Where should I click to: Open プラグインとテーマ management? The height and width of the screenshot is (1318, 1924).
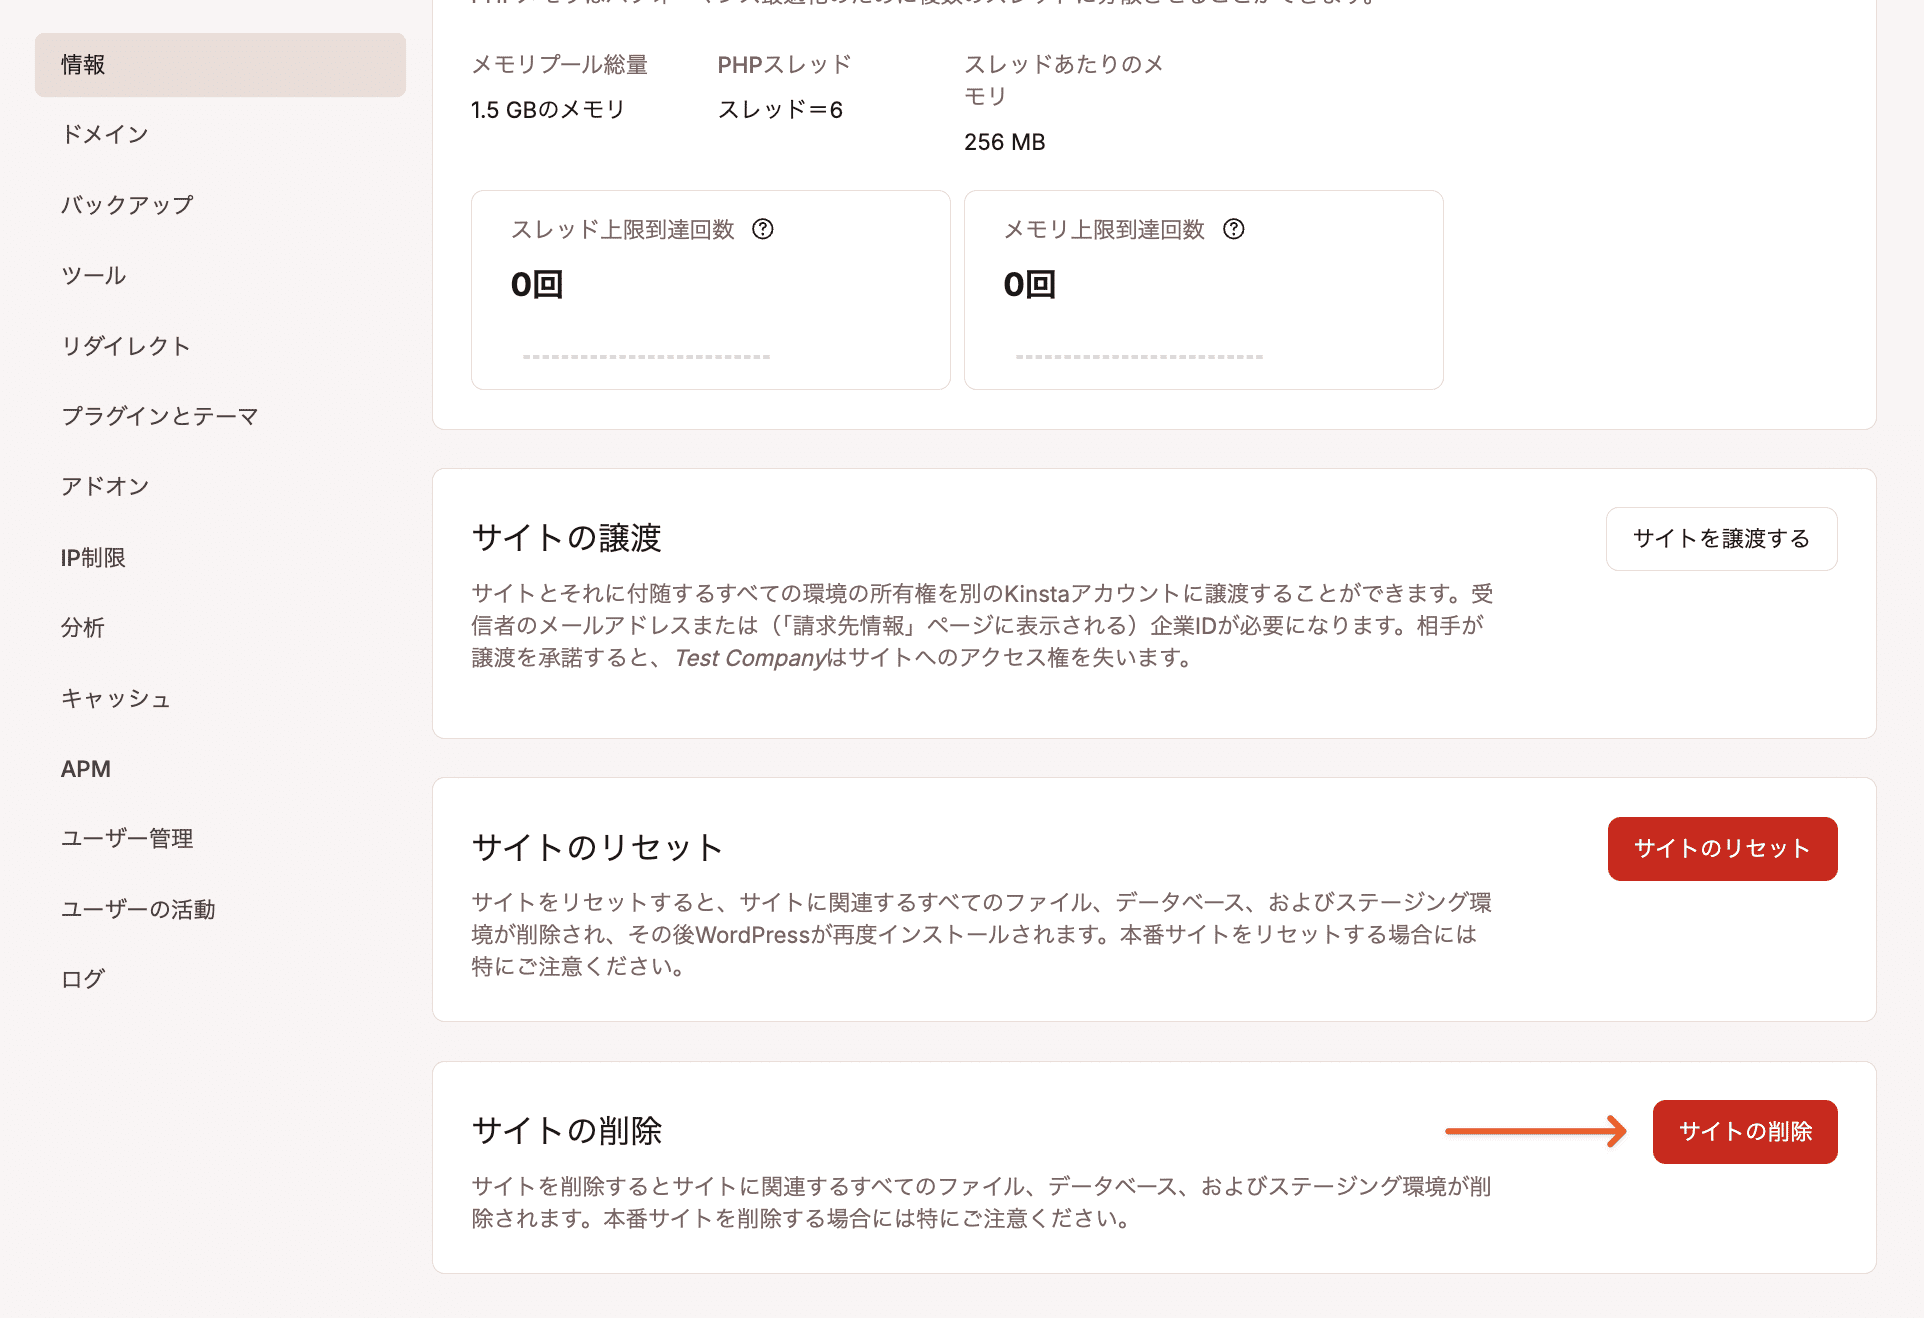160,416
